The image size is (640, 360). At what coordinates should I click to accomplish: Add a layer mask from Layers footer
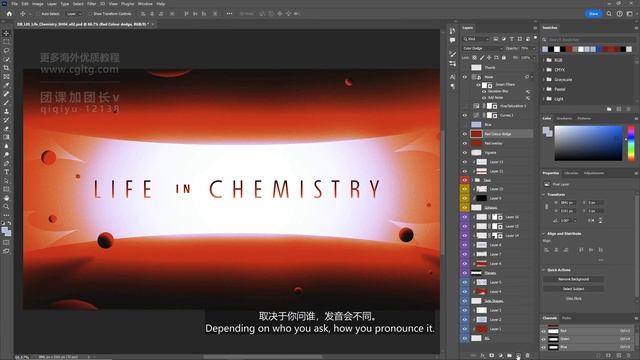pos(491,356)
